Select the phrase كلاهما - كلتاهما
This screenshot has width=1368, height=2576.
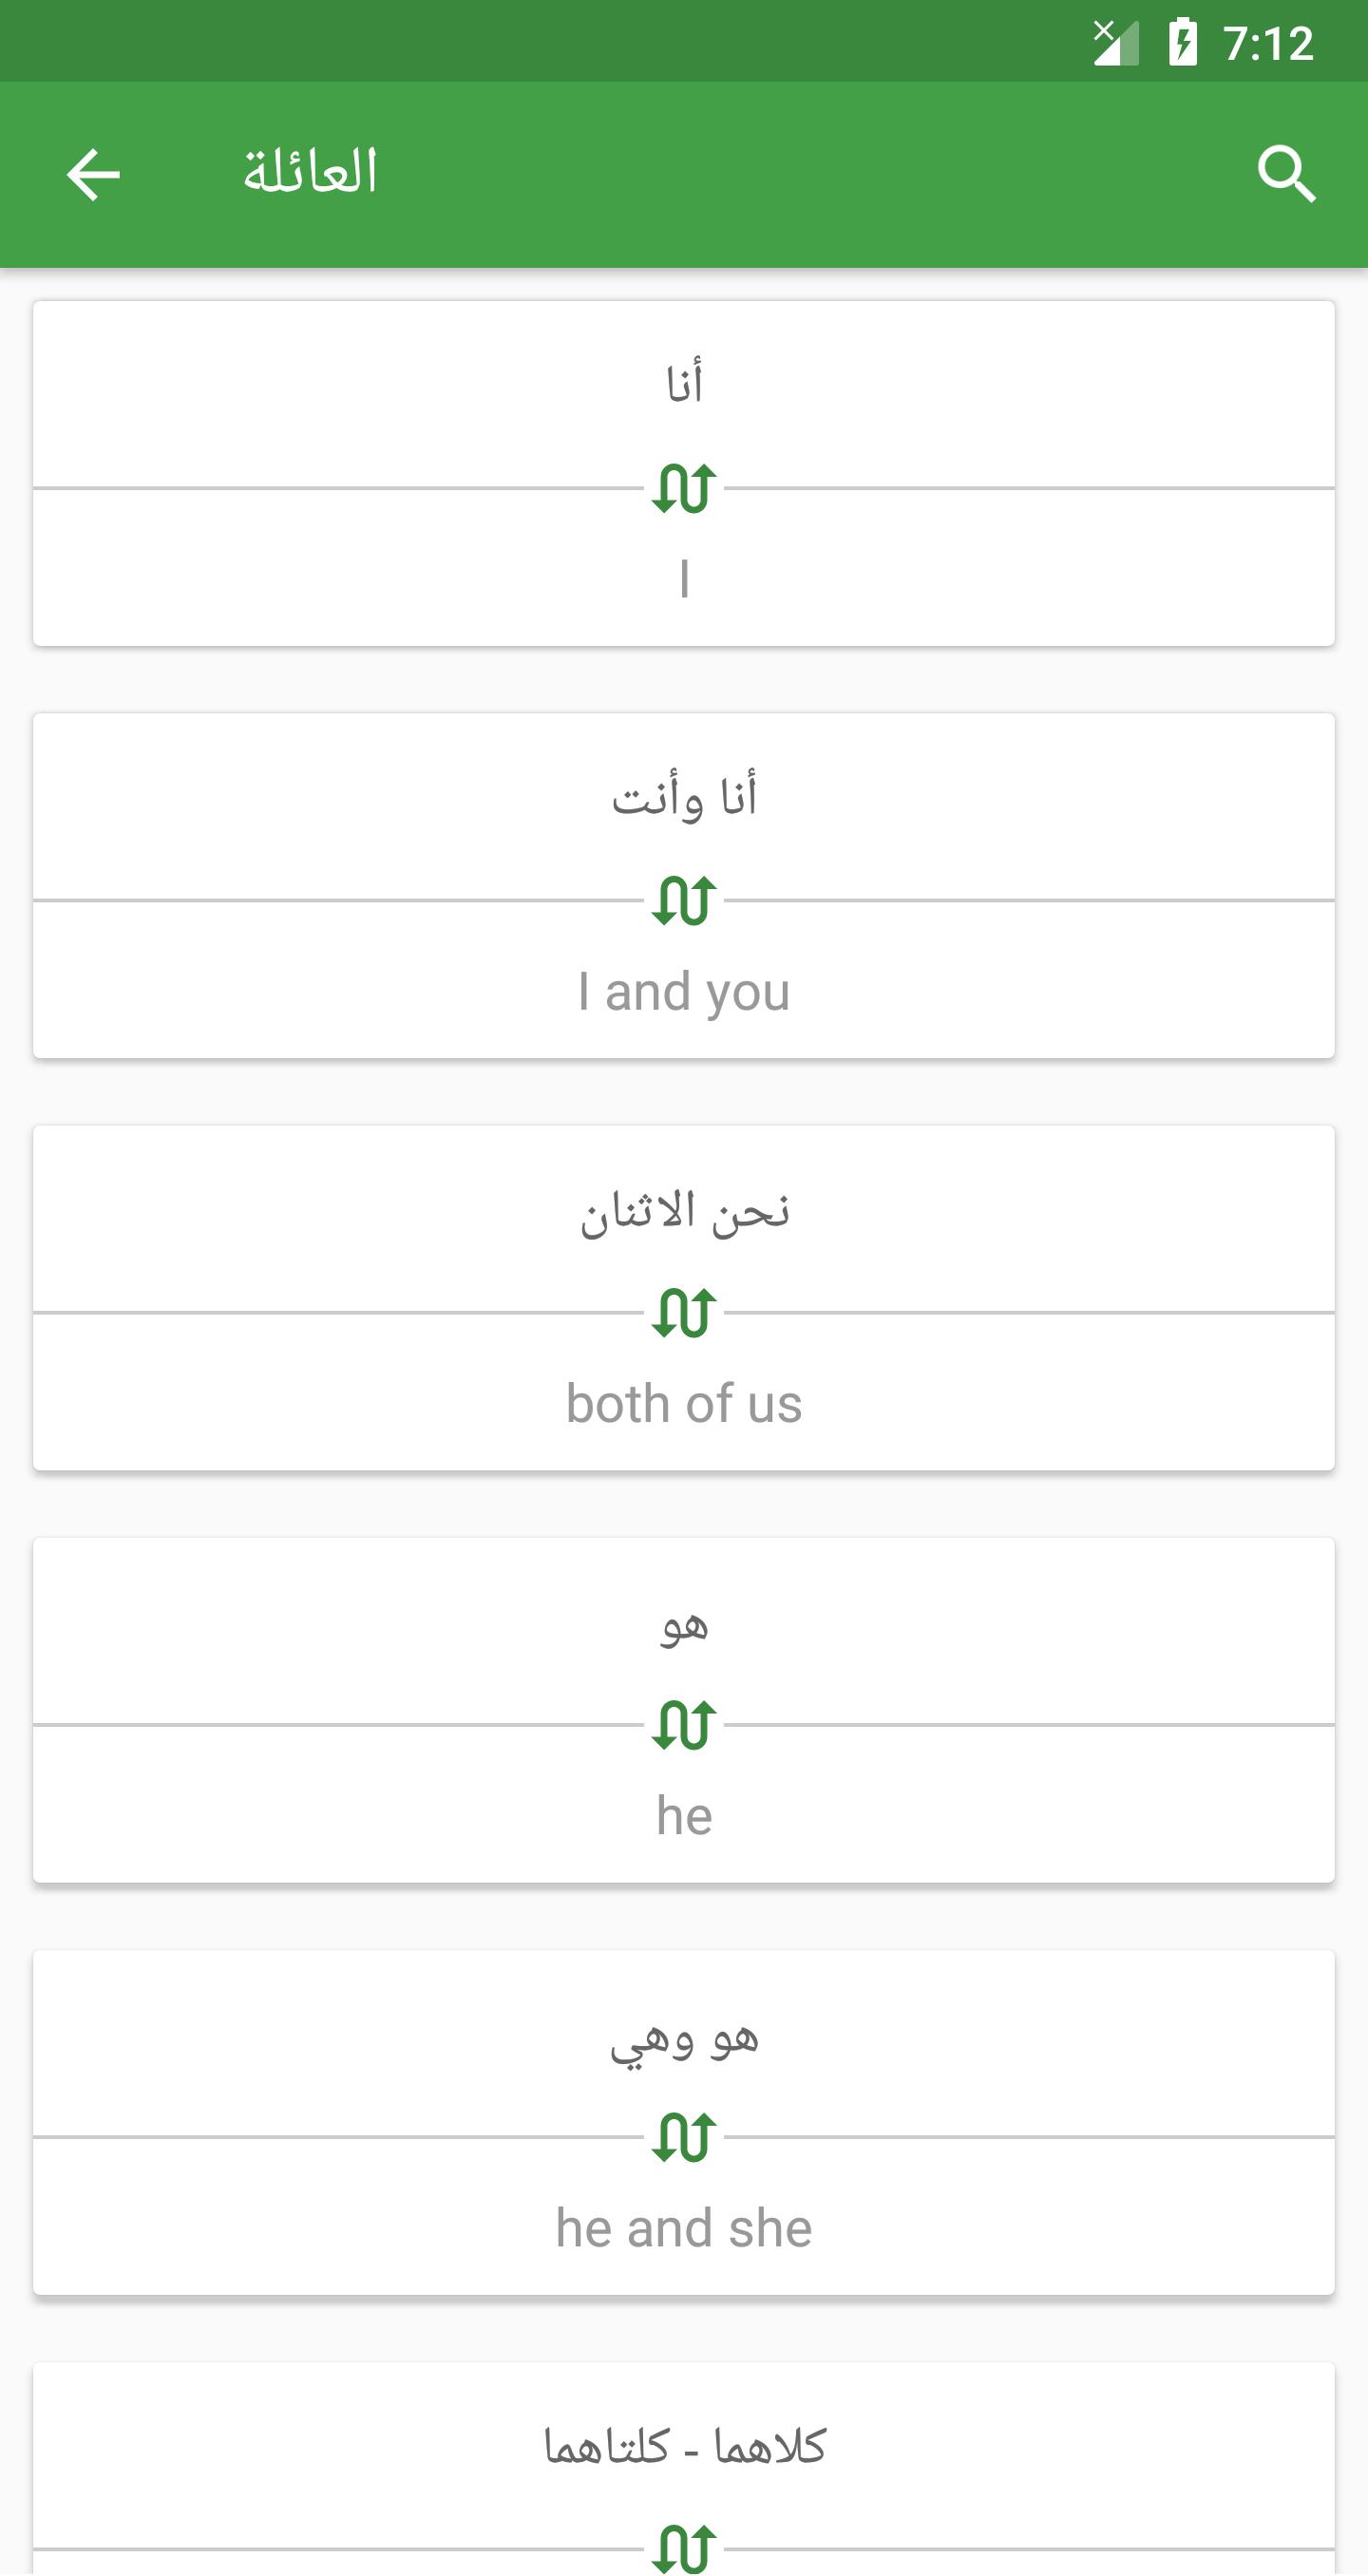[685, 2446]
